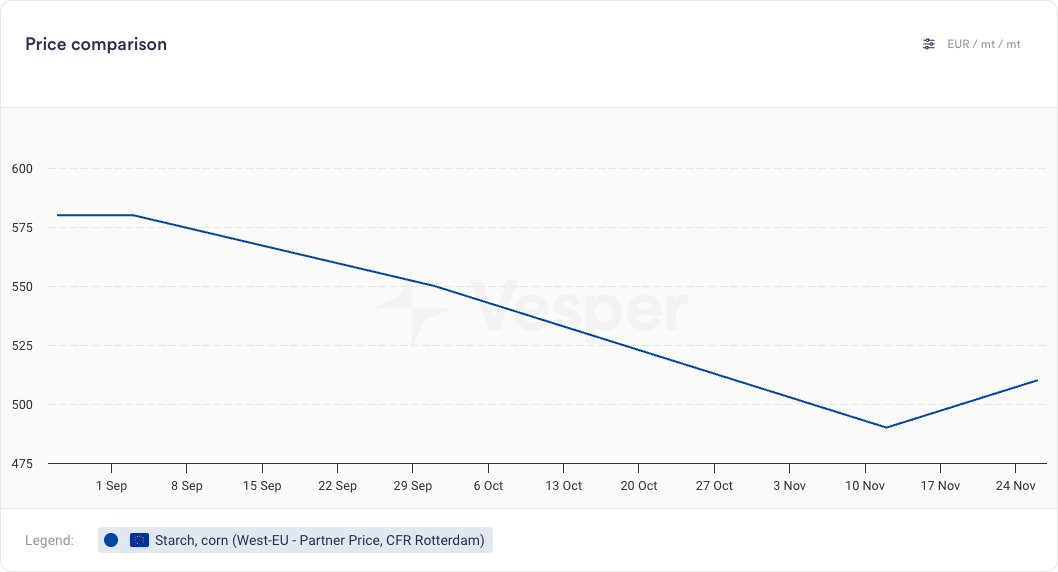Image resolution: width=1058 pixels, height=572 pixels.
Task: Select the 1 Sep date on axis
Action: tap(111, 486)
